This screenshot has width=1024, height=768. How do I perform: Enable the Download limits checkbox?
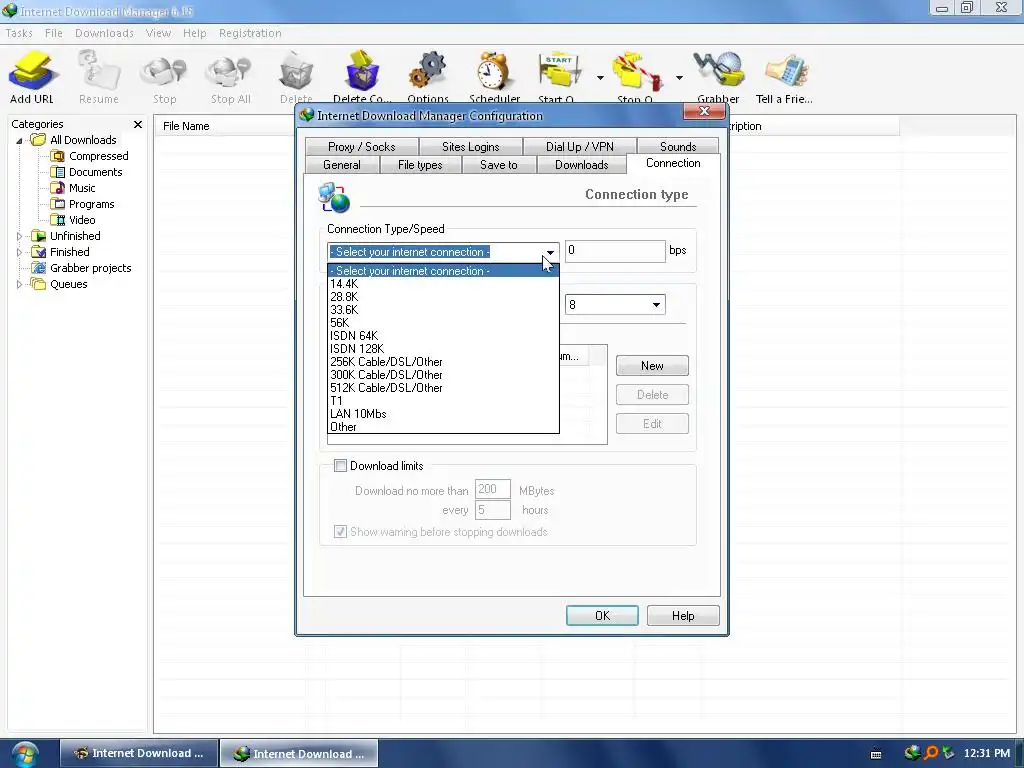[340, 466]
